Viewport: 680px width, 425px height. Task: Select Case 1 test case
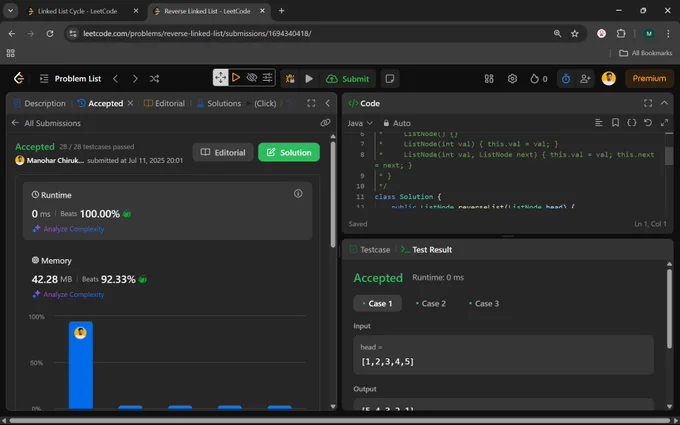click(x=377, y=304)
